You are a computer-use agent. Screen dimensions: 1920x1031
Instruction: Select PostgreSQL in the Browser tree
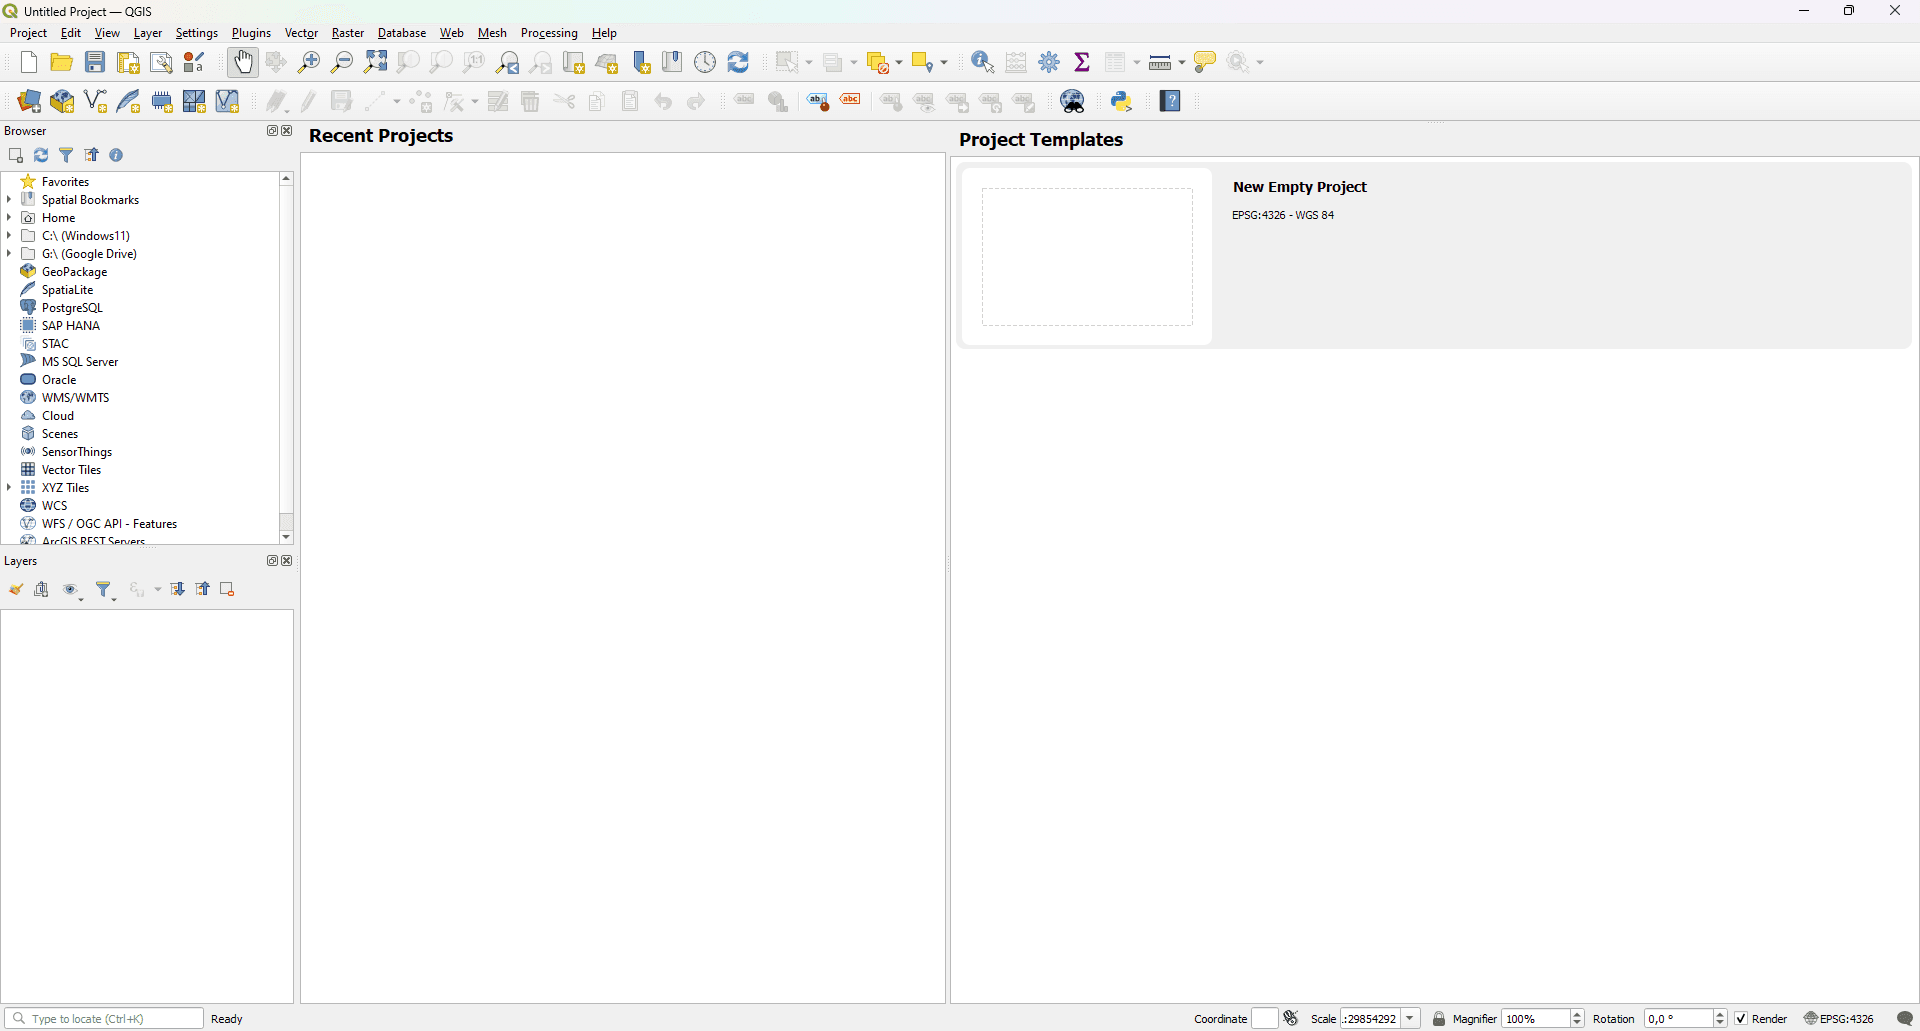(x=72, y=308)
